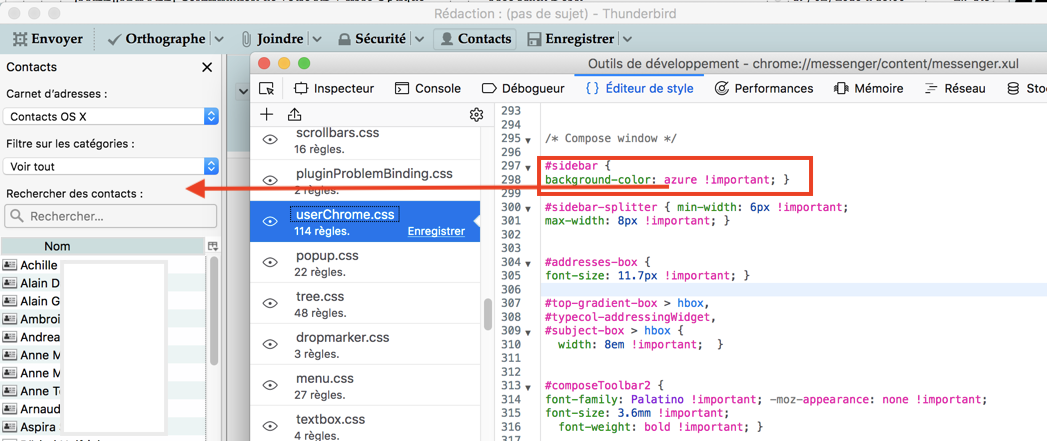This screenshot has width=1047, height=441.
Task: Switch to the Éditeur de style tab
Action: point(639,88)
